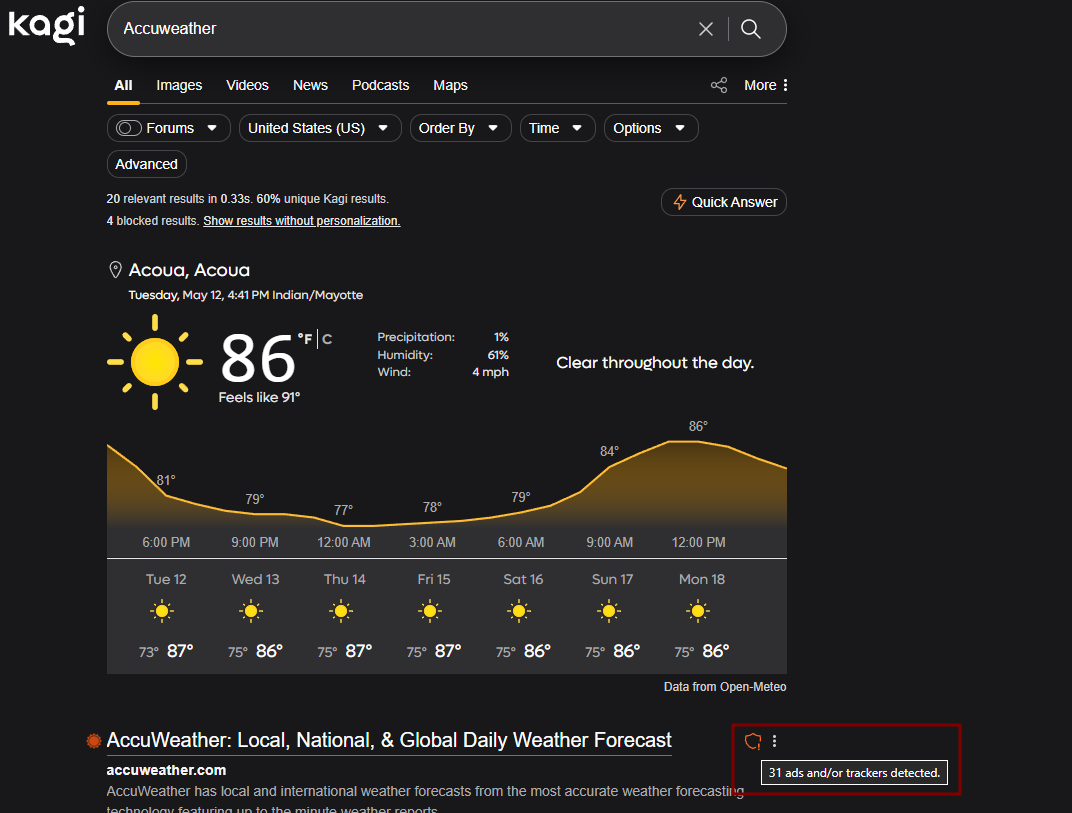Click the sun icon under Mon 18

[x=698, y=611]
